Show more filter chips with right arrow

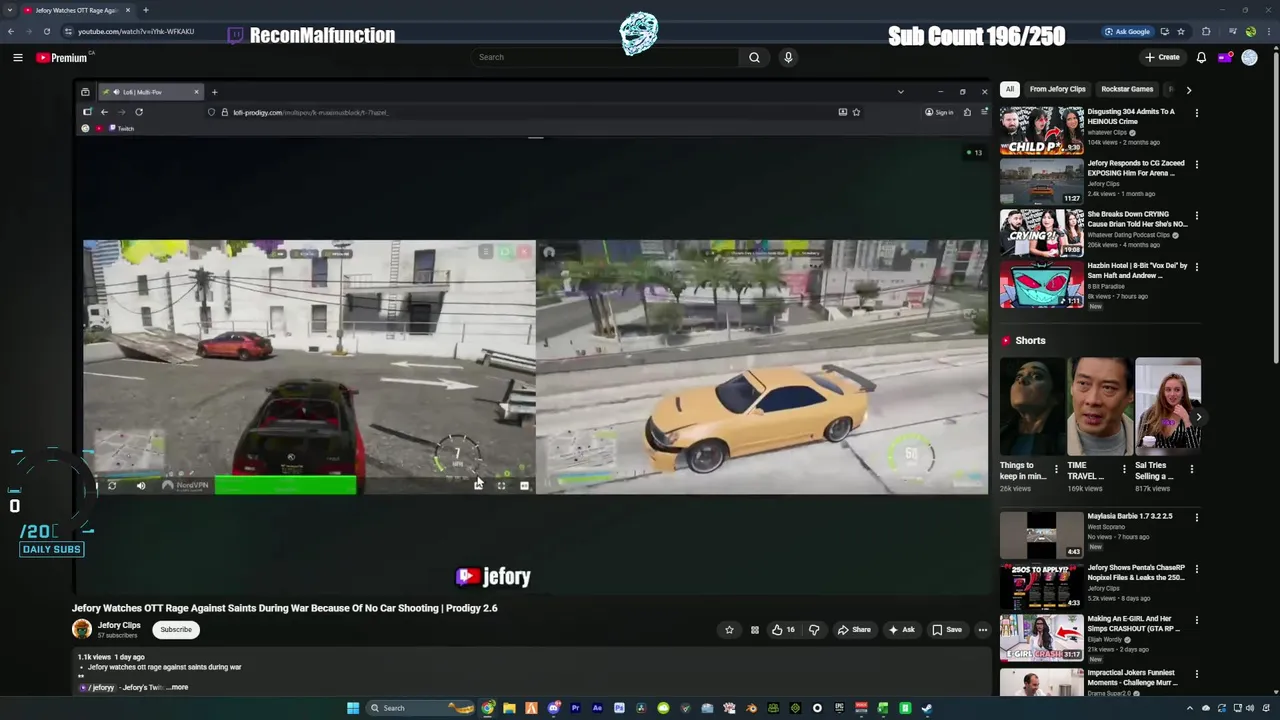click(1188, 90)
